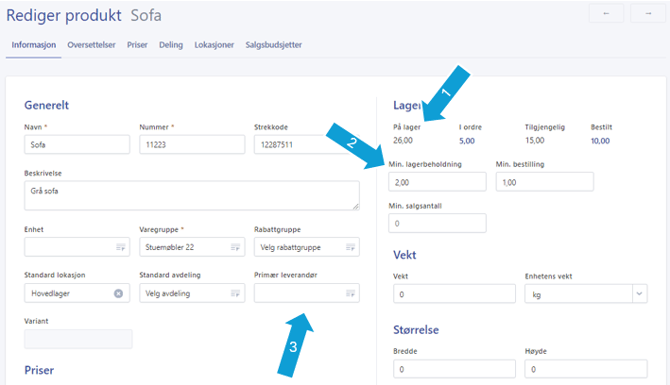Switch to the Oversettelser tab
The width and height of the screenshot is (670, 385).
[91, 45]
